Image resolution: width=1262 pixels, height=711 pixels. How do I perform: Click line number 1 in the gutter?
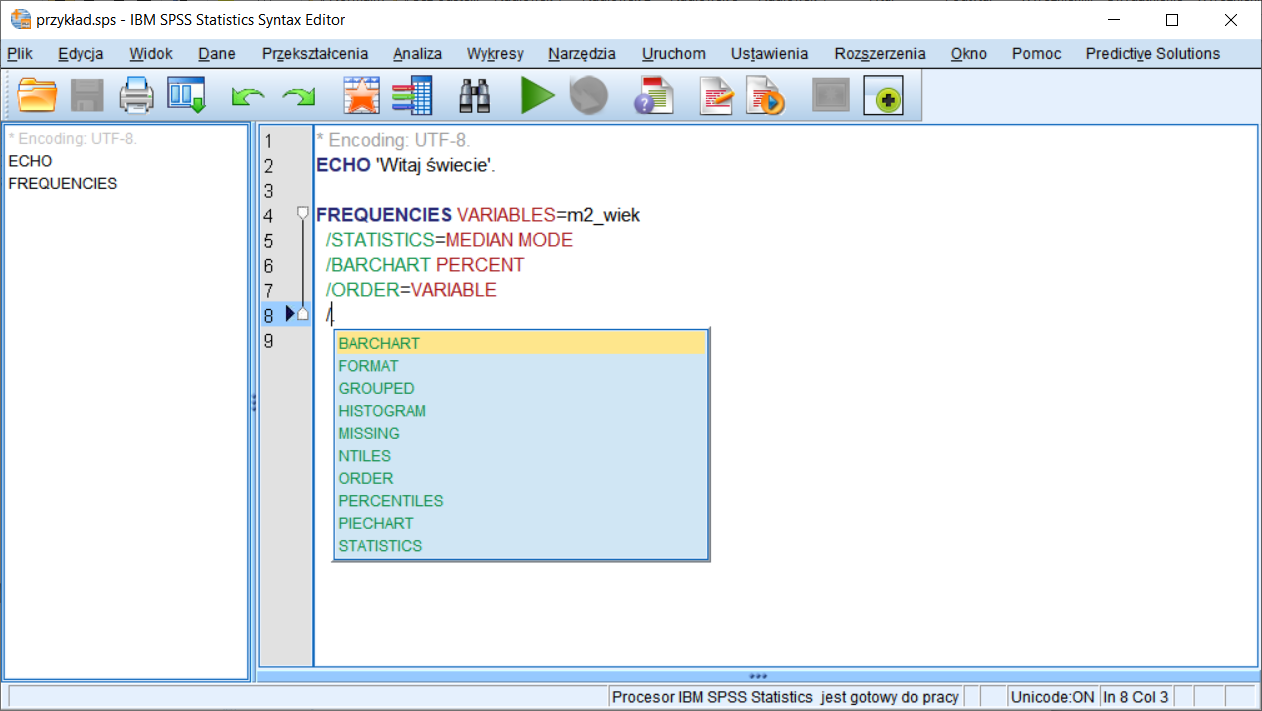tap(268, 141)
